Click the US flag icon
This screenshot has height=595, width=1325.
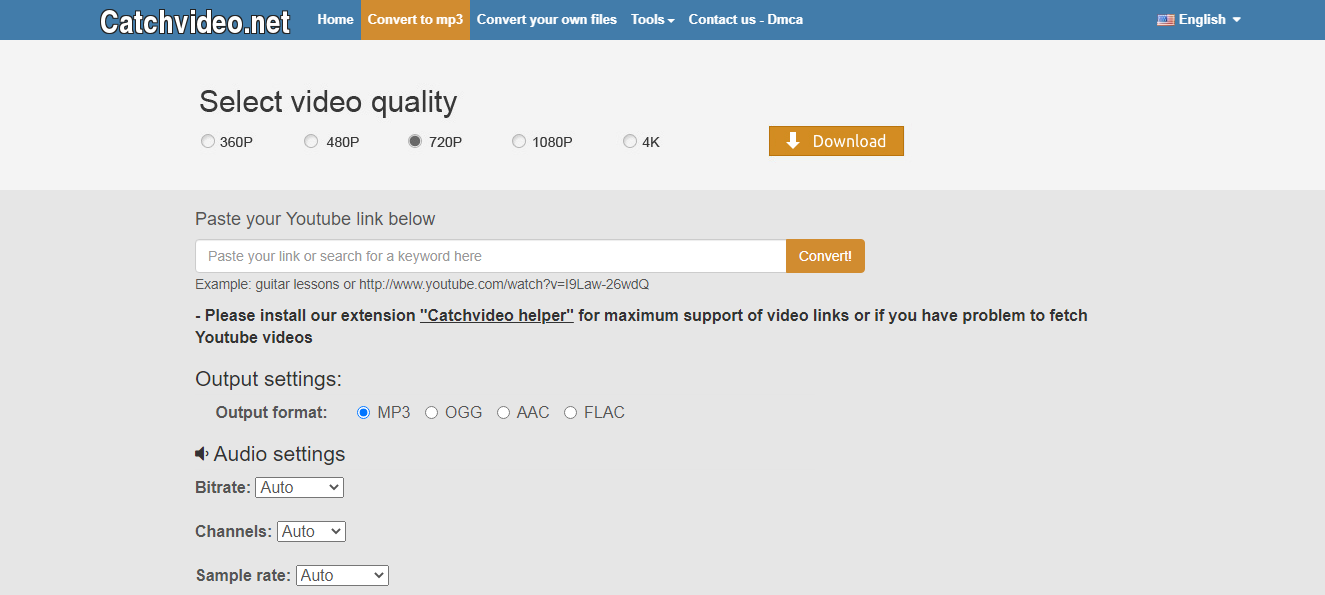click(x=1166, y=19)
